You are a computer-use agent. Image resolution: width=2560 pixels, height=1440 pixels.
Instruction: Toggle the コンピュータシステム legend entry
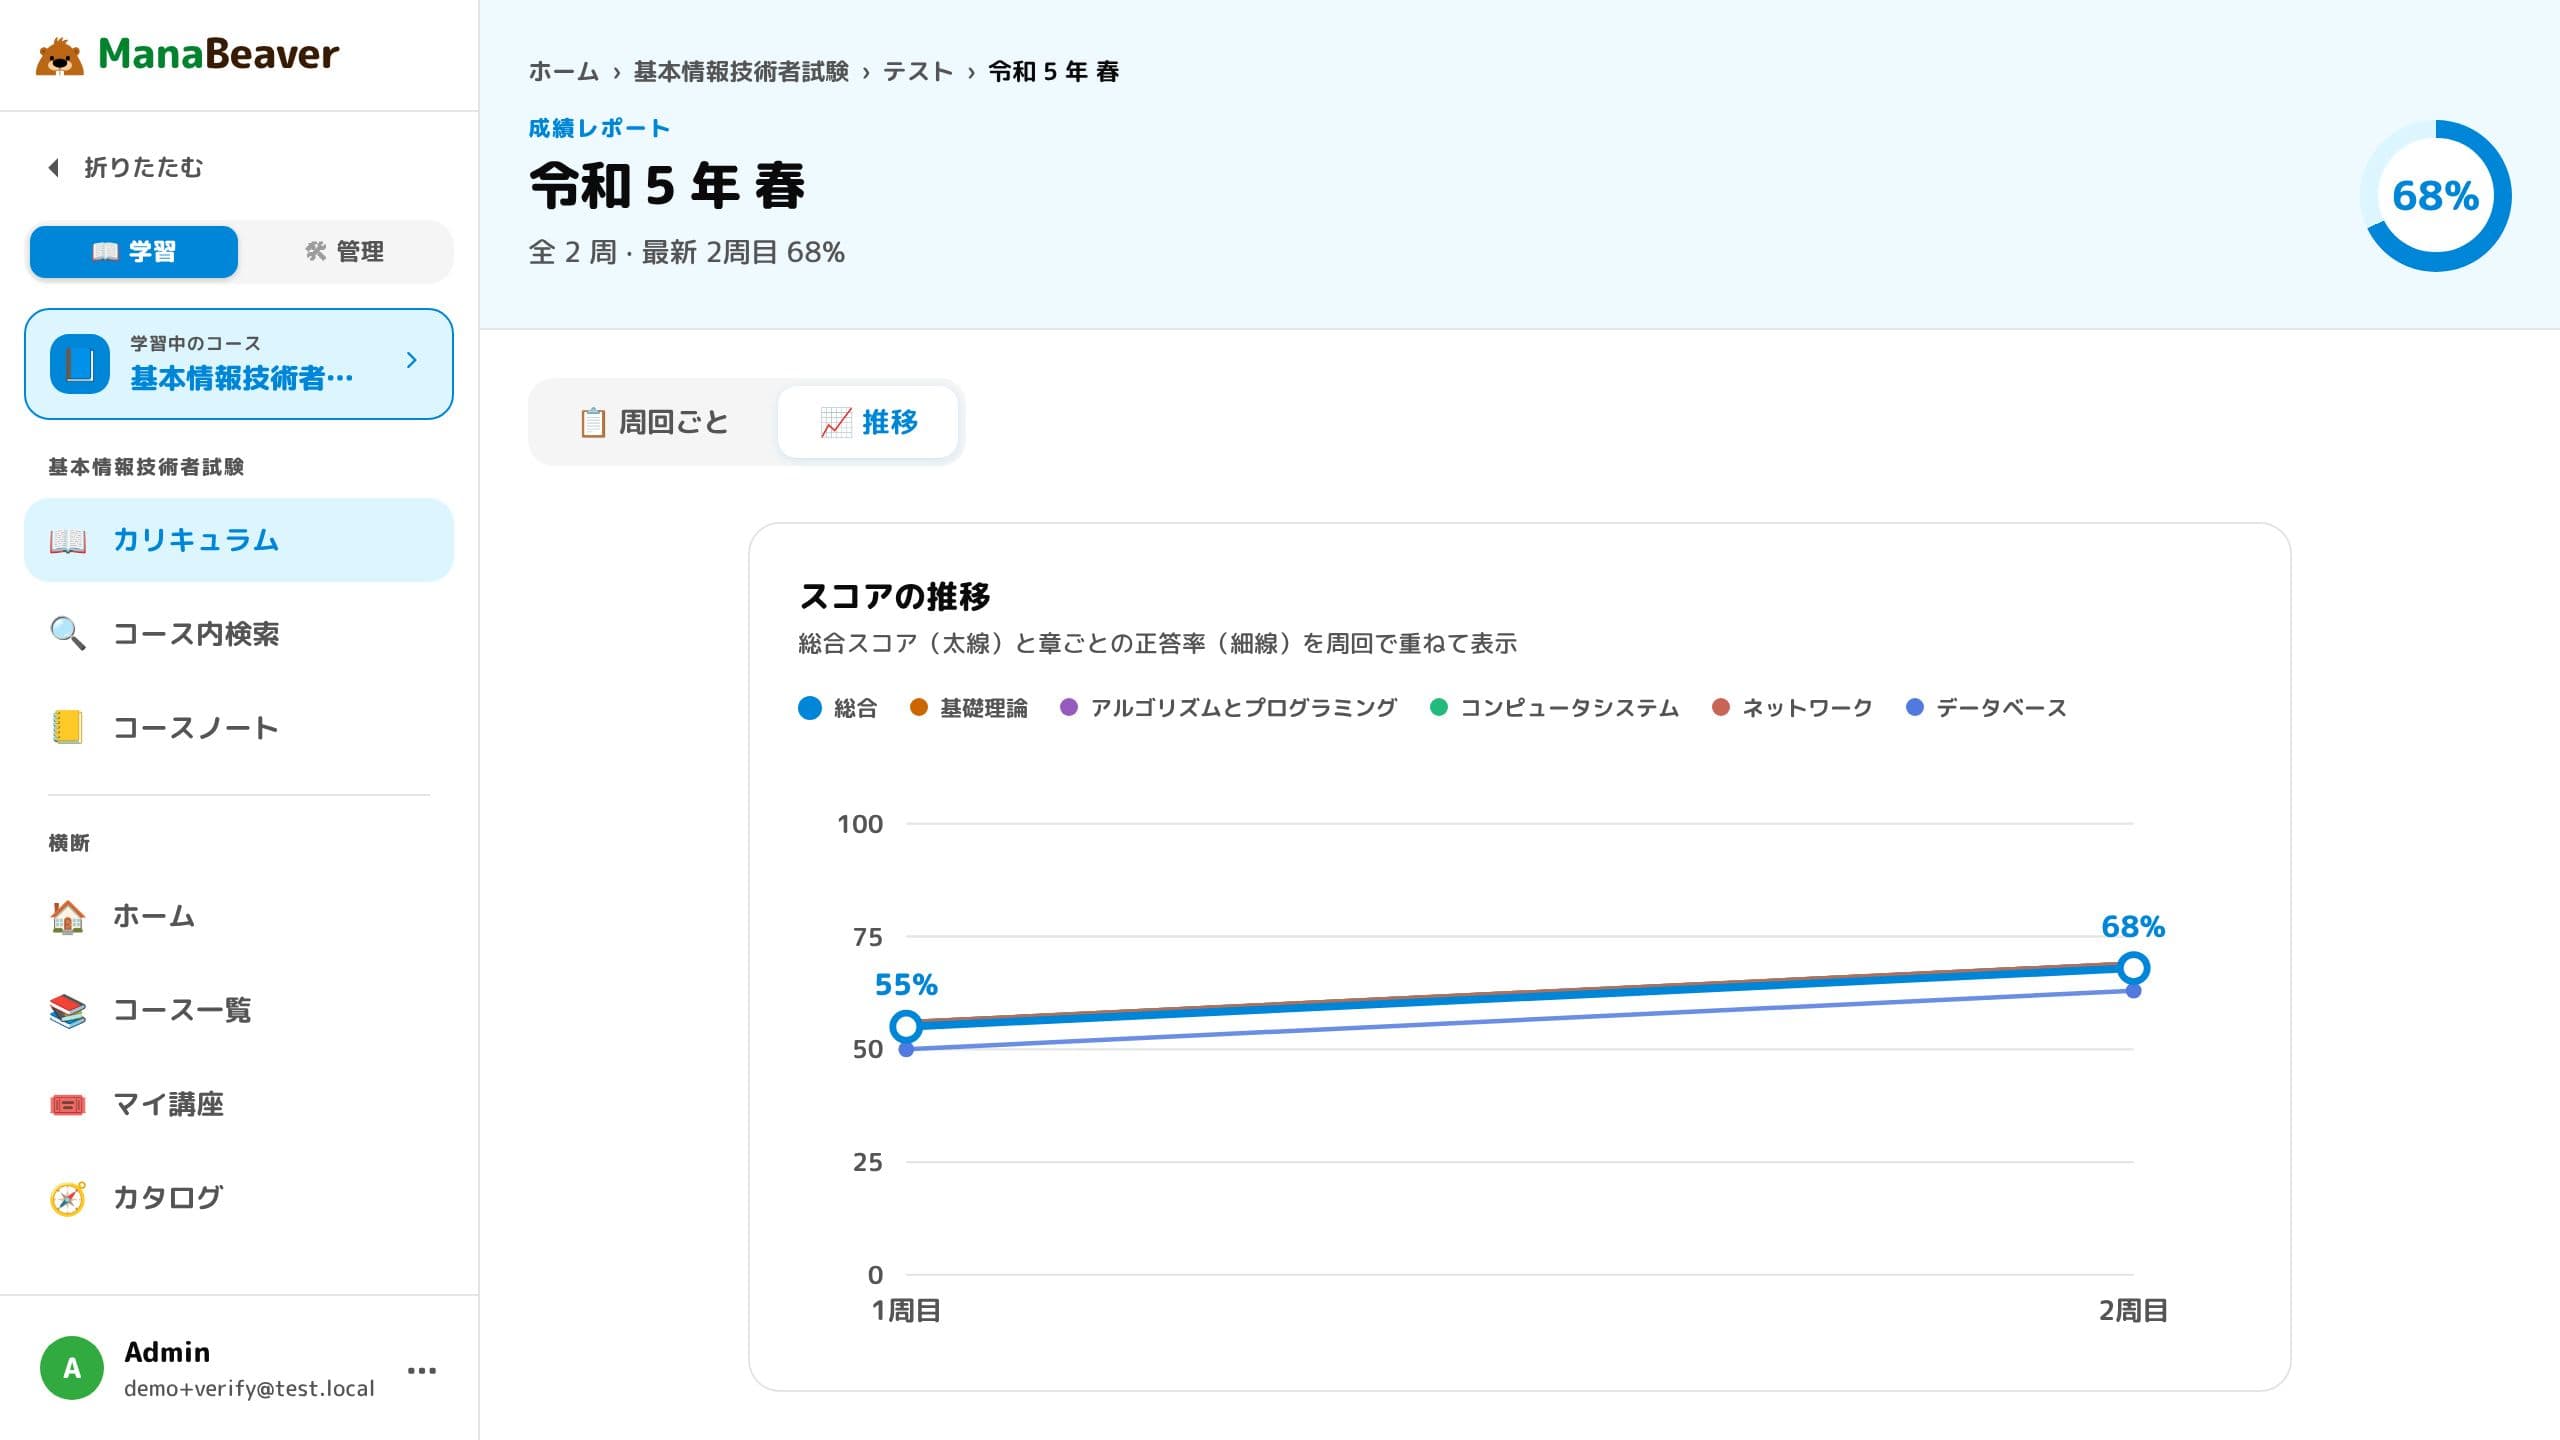coord(1554,708)
